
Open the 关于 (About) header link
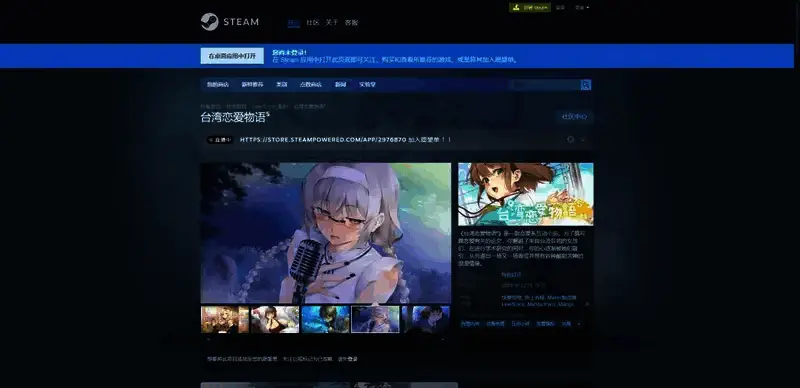[x=332, y=22]
